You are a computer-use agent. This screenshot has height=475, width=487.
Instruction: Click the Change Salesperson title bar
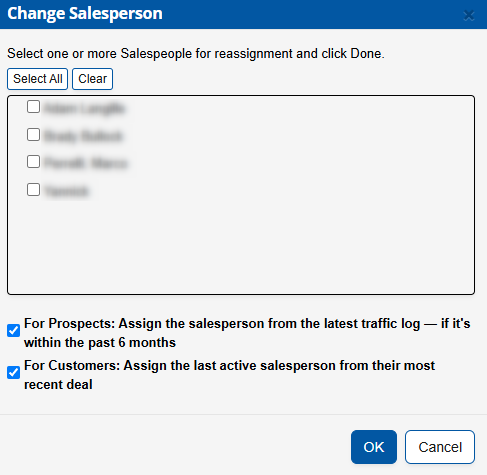pos(243,14)
